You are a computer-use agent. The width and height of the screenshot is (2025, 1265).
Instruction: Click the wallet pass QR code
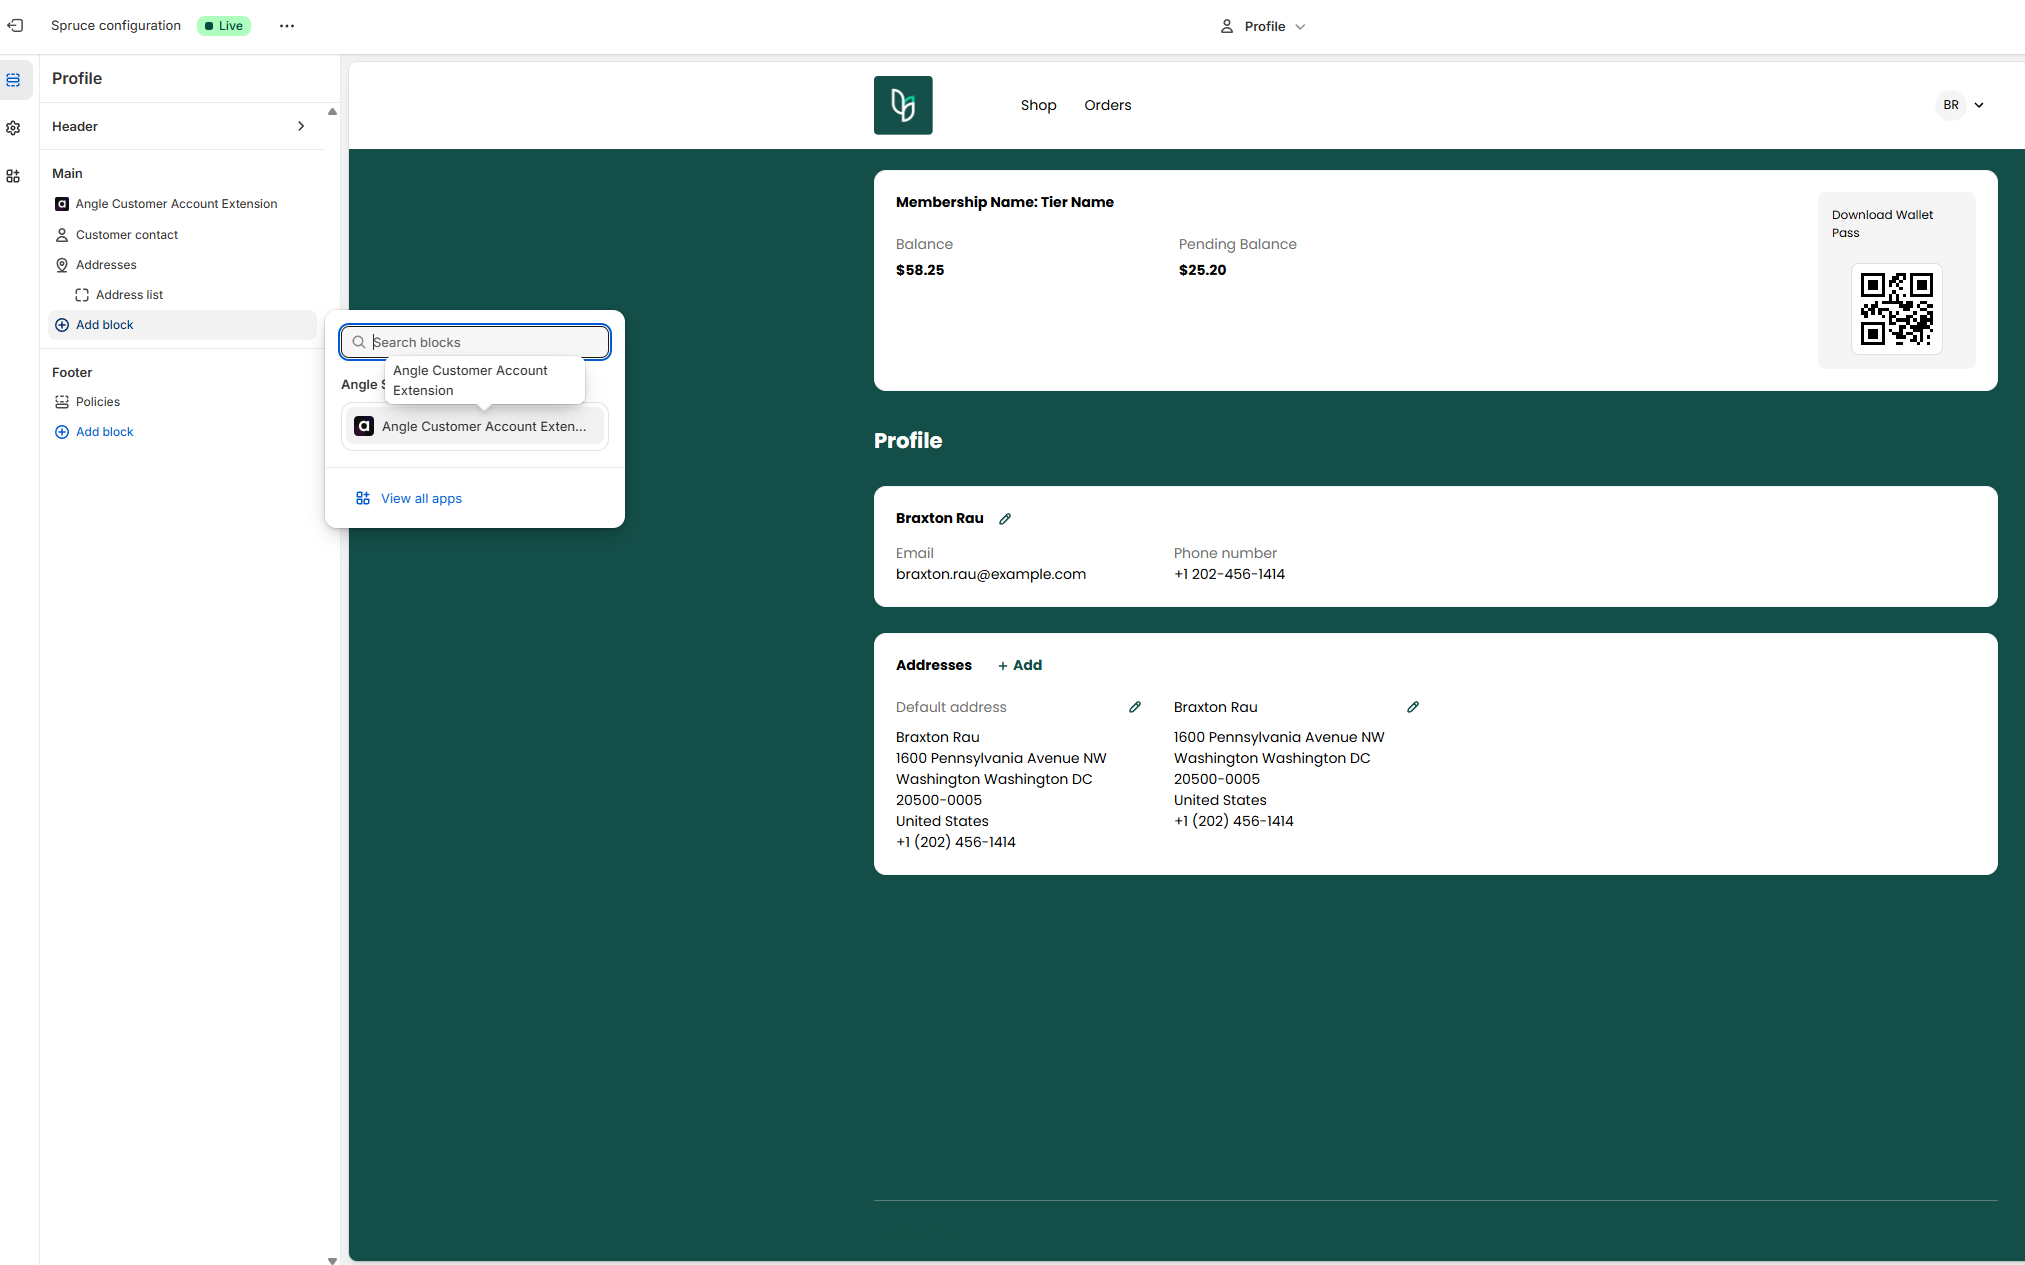point(1896,309)
